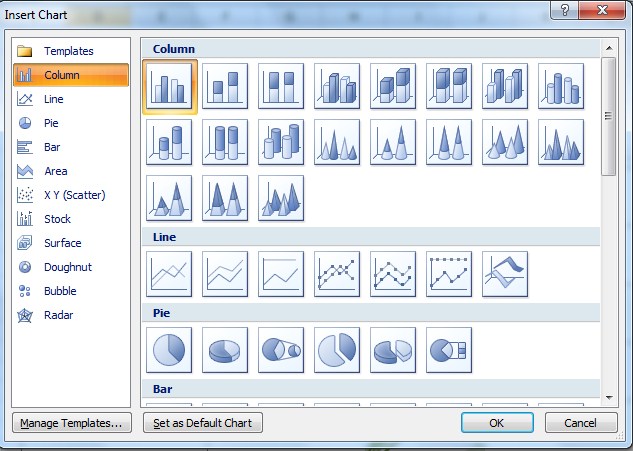Viewport: 633px width, 451px height.
Task: Select the Pie in 3-D chart
Action: pyautogui.click(x=225, y=350)
